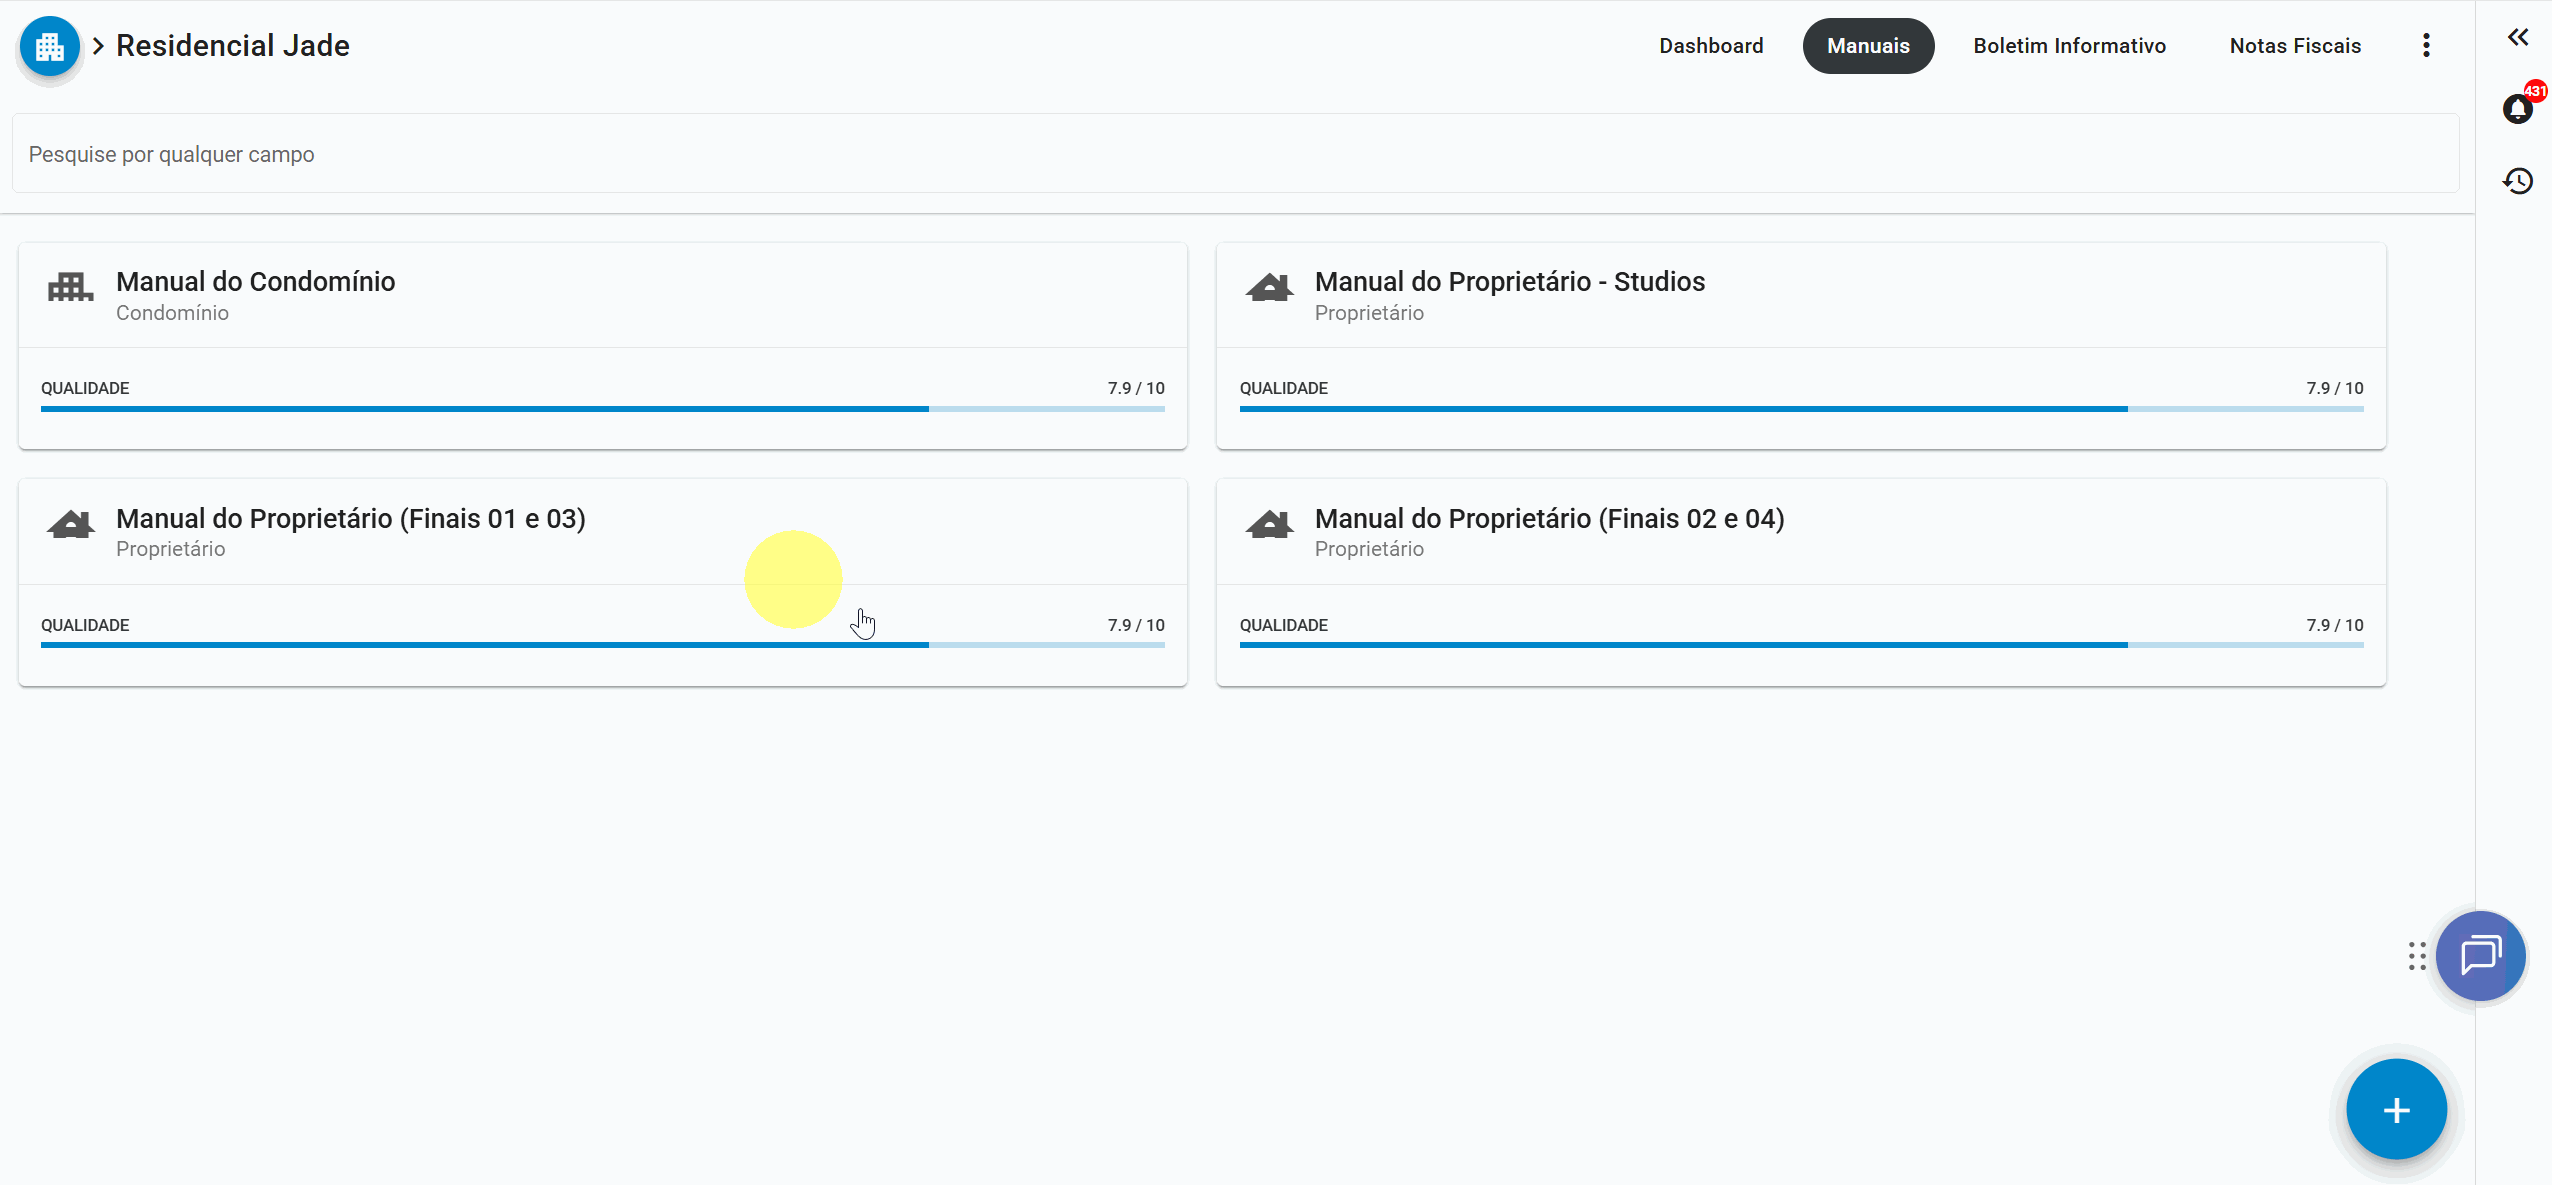
Task: Click the blue plus add button
Action: 2396,1110
